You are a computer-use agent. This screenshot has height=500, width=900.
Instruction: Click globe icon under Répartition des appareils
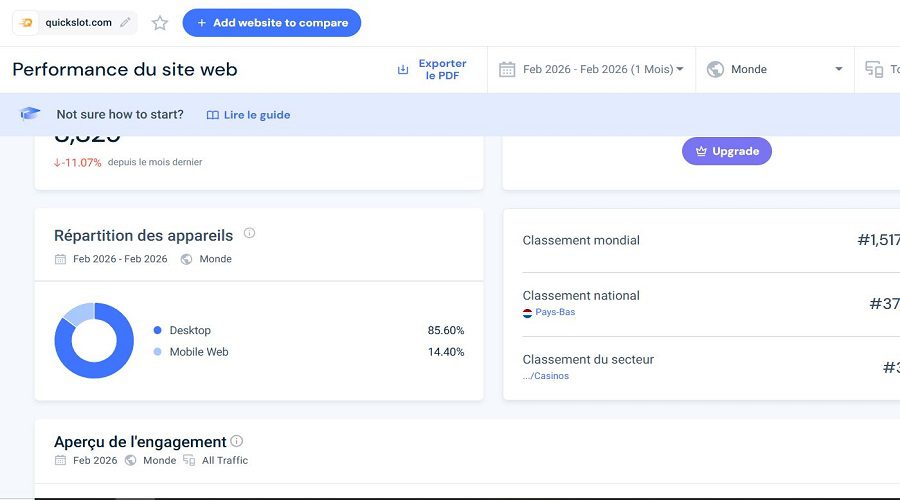pos(186,259)
